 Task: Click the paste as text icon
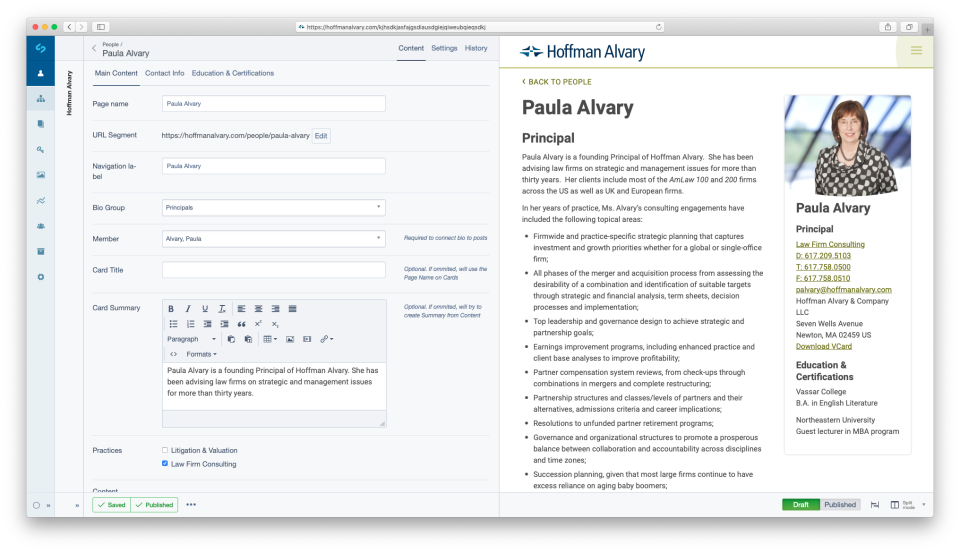248,339
